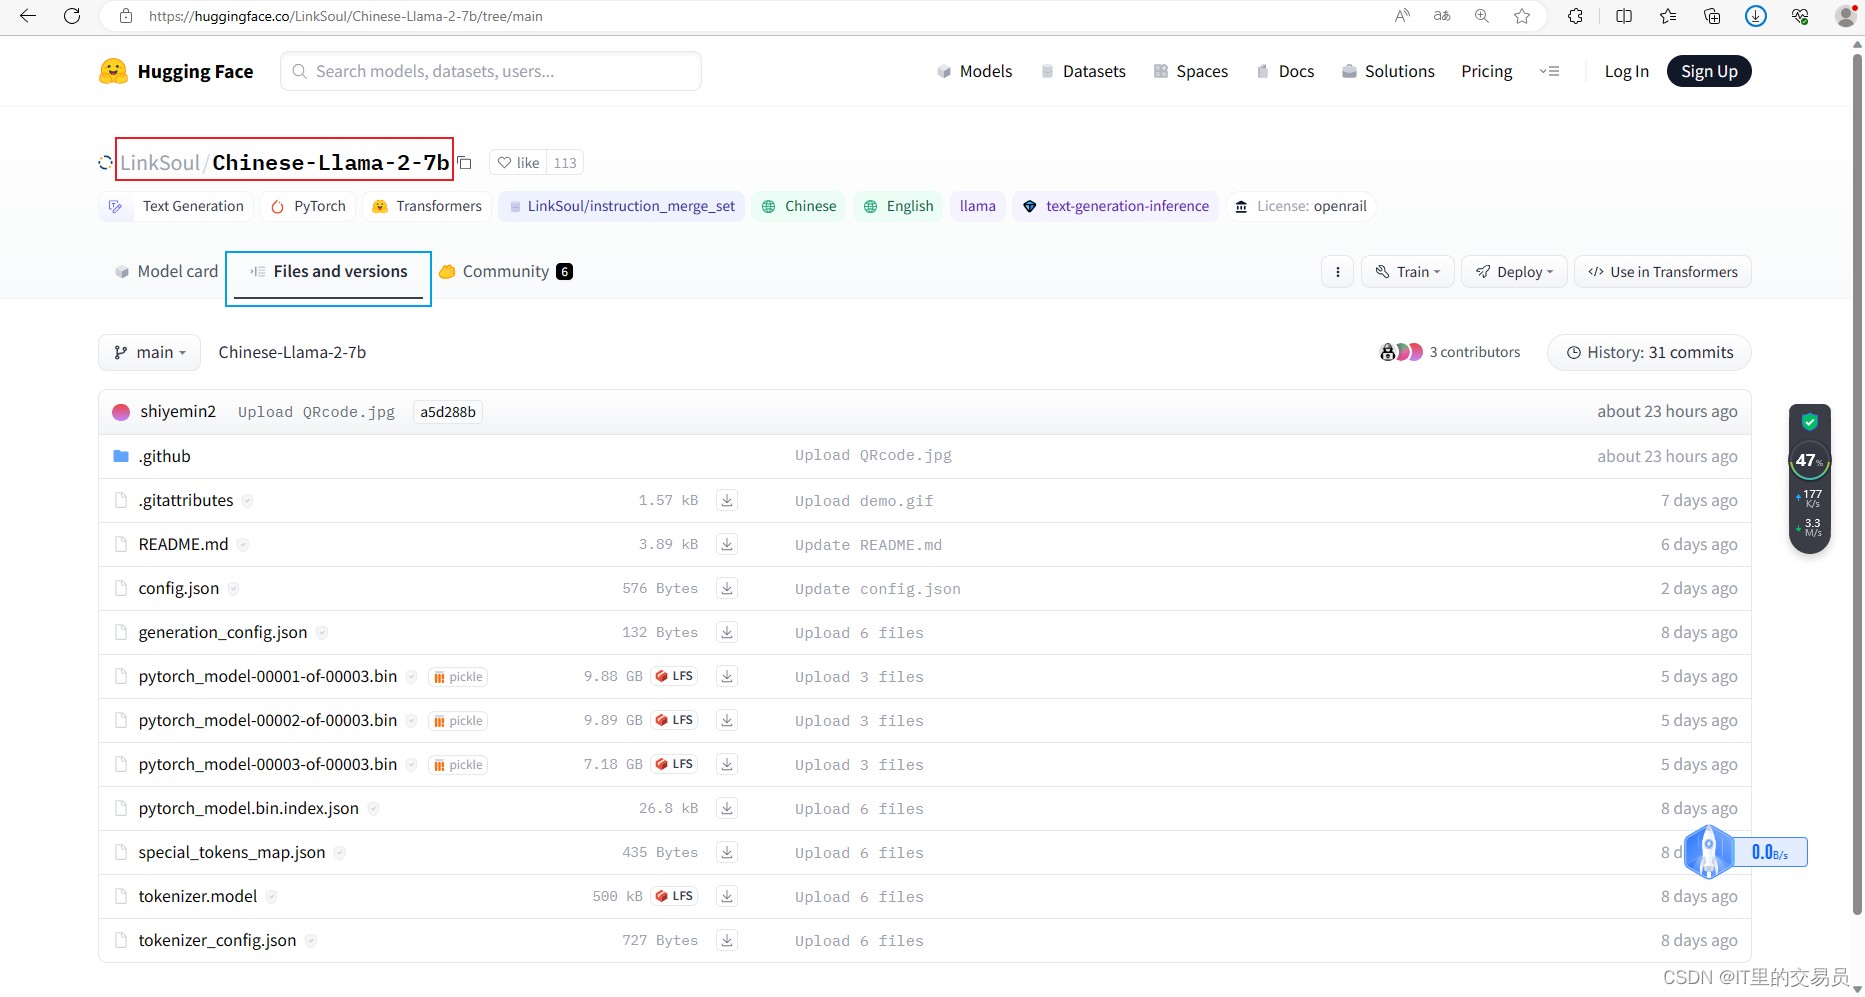Click text-generation-inference tag
1865x997 pixels.
(1115, 206)
